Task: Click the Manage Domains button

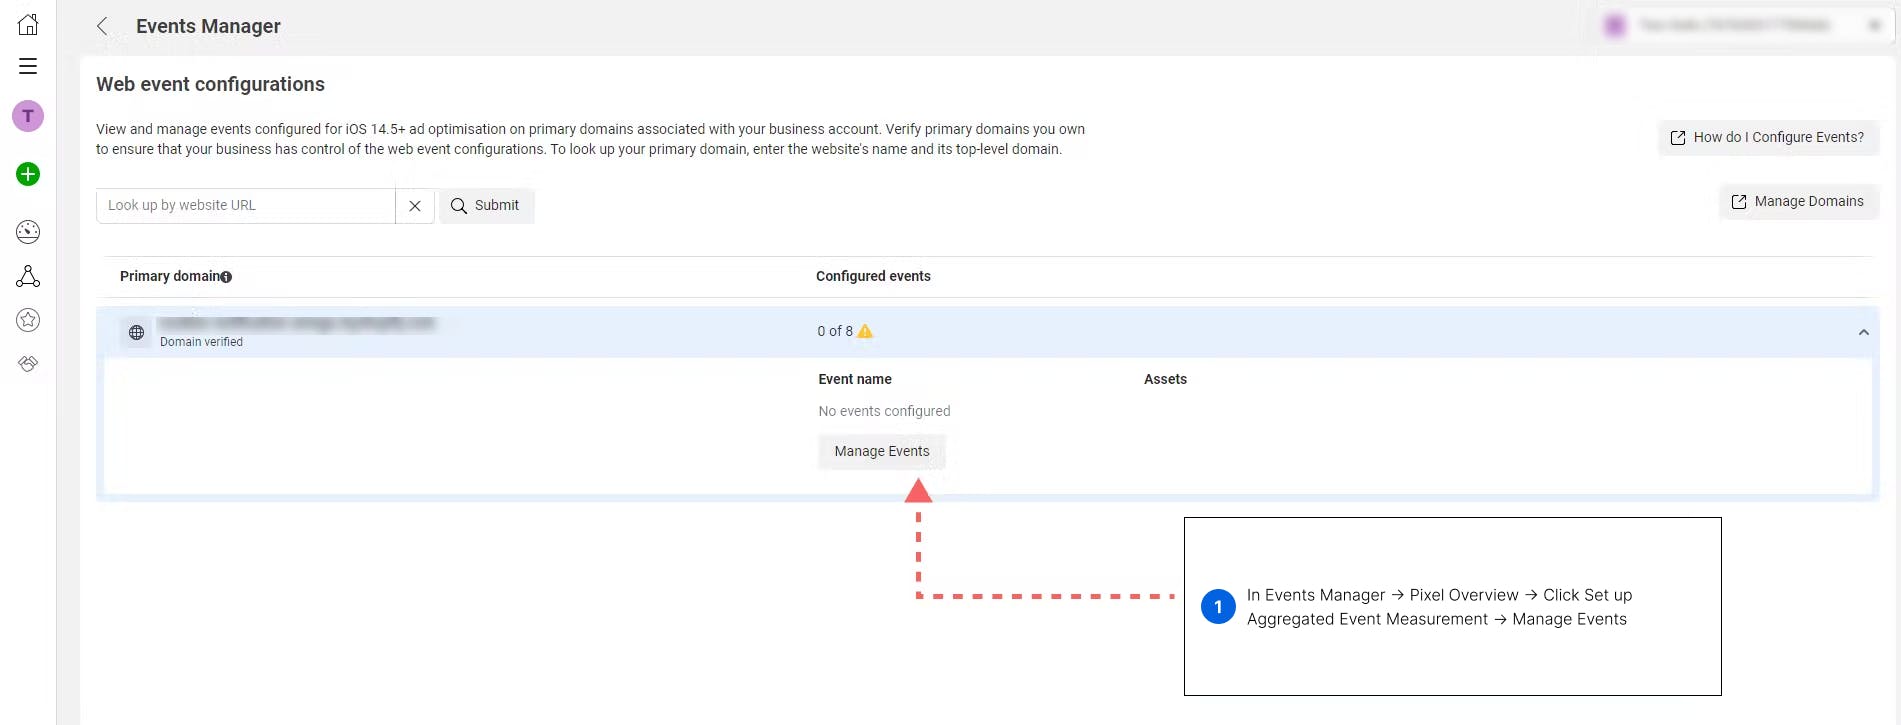Action: click(x=1798, y=202)
